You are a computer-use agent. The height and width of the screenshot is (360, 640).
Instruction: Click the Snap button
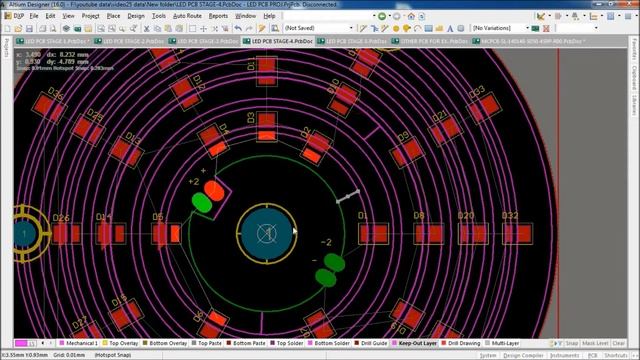tap(571, 343)
